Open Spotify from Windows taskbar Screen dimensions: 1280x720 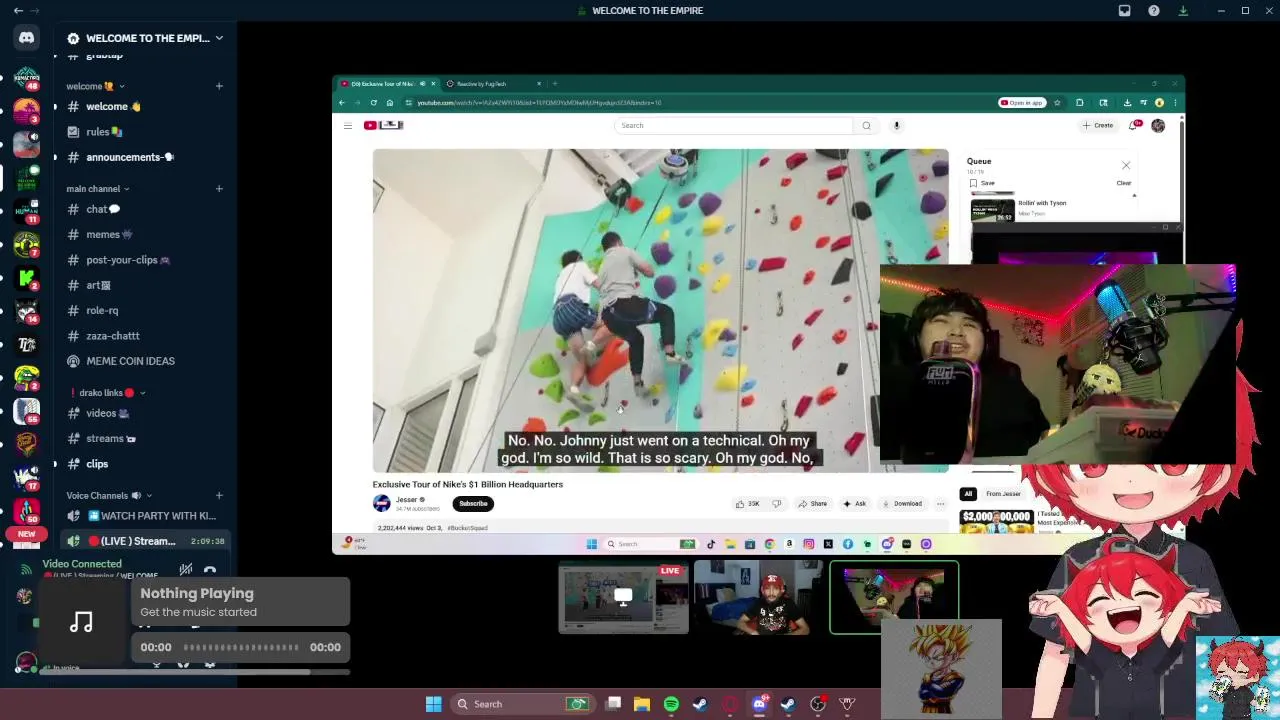click(671, 704)
